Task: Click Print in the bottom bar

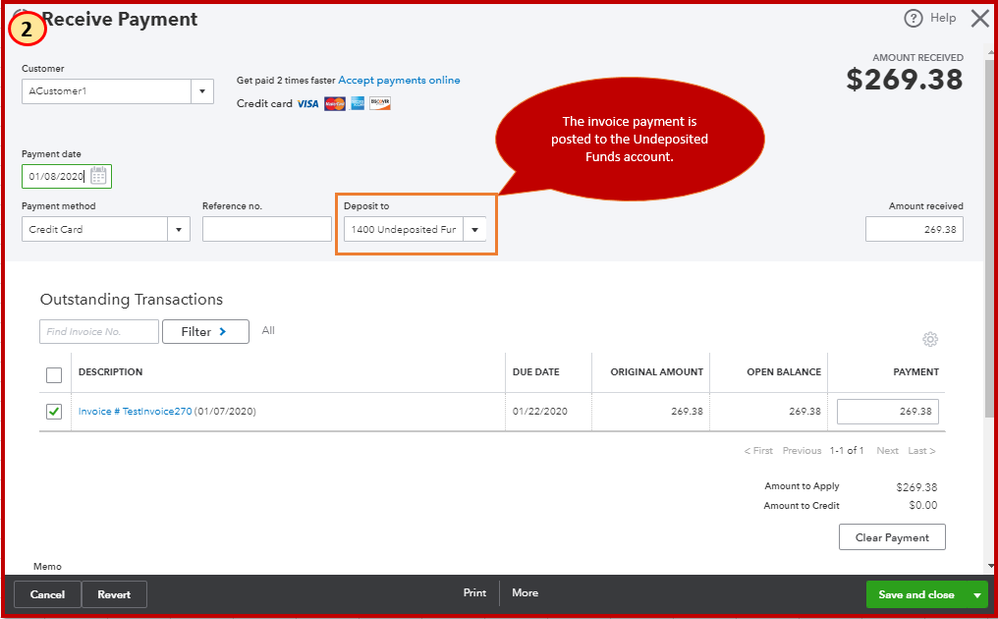Action: click(x=474, y=592)
